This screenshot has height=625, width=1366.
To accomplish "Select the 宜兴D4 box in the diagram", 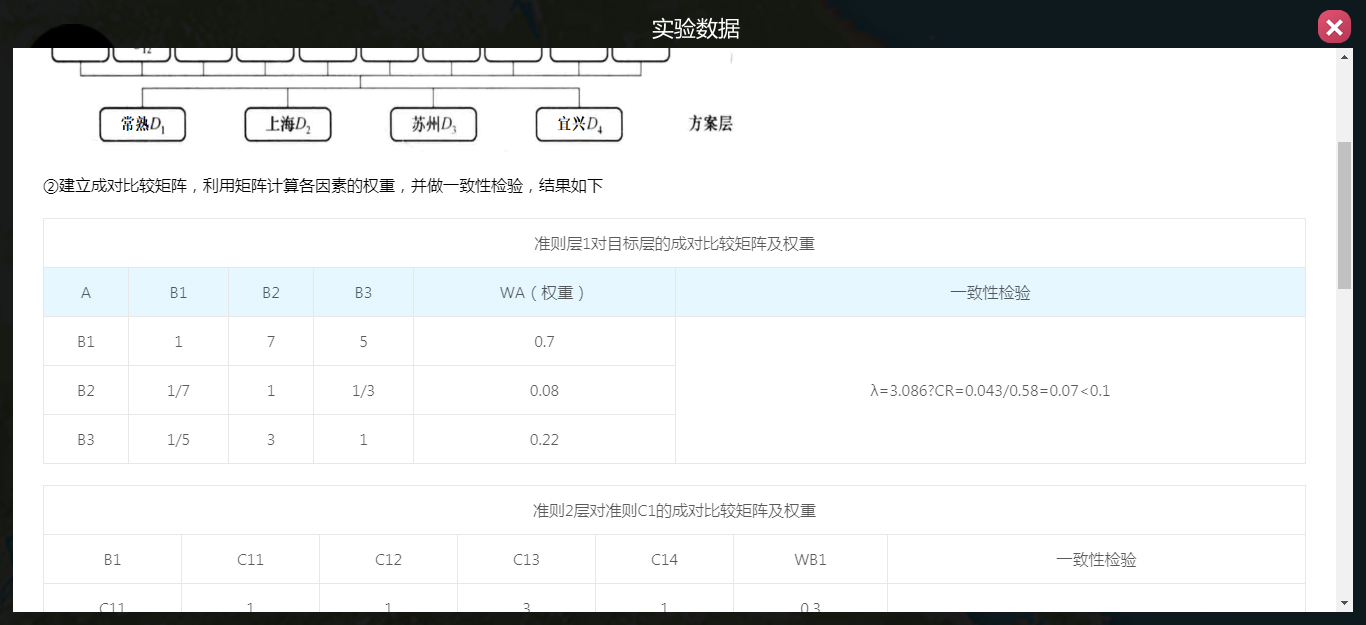I will [x=579, y=125].
